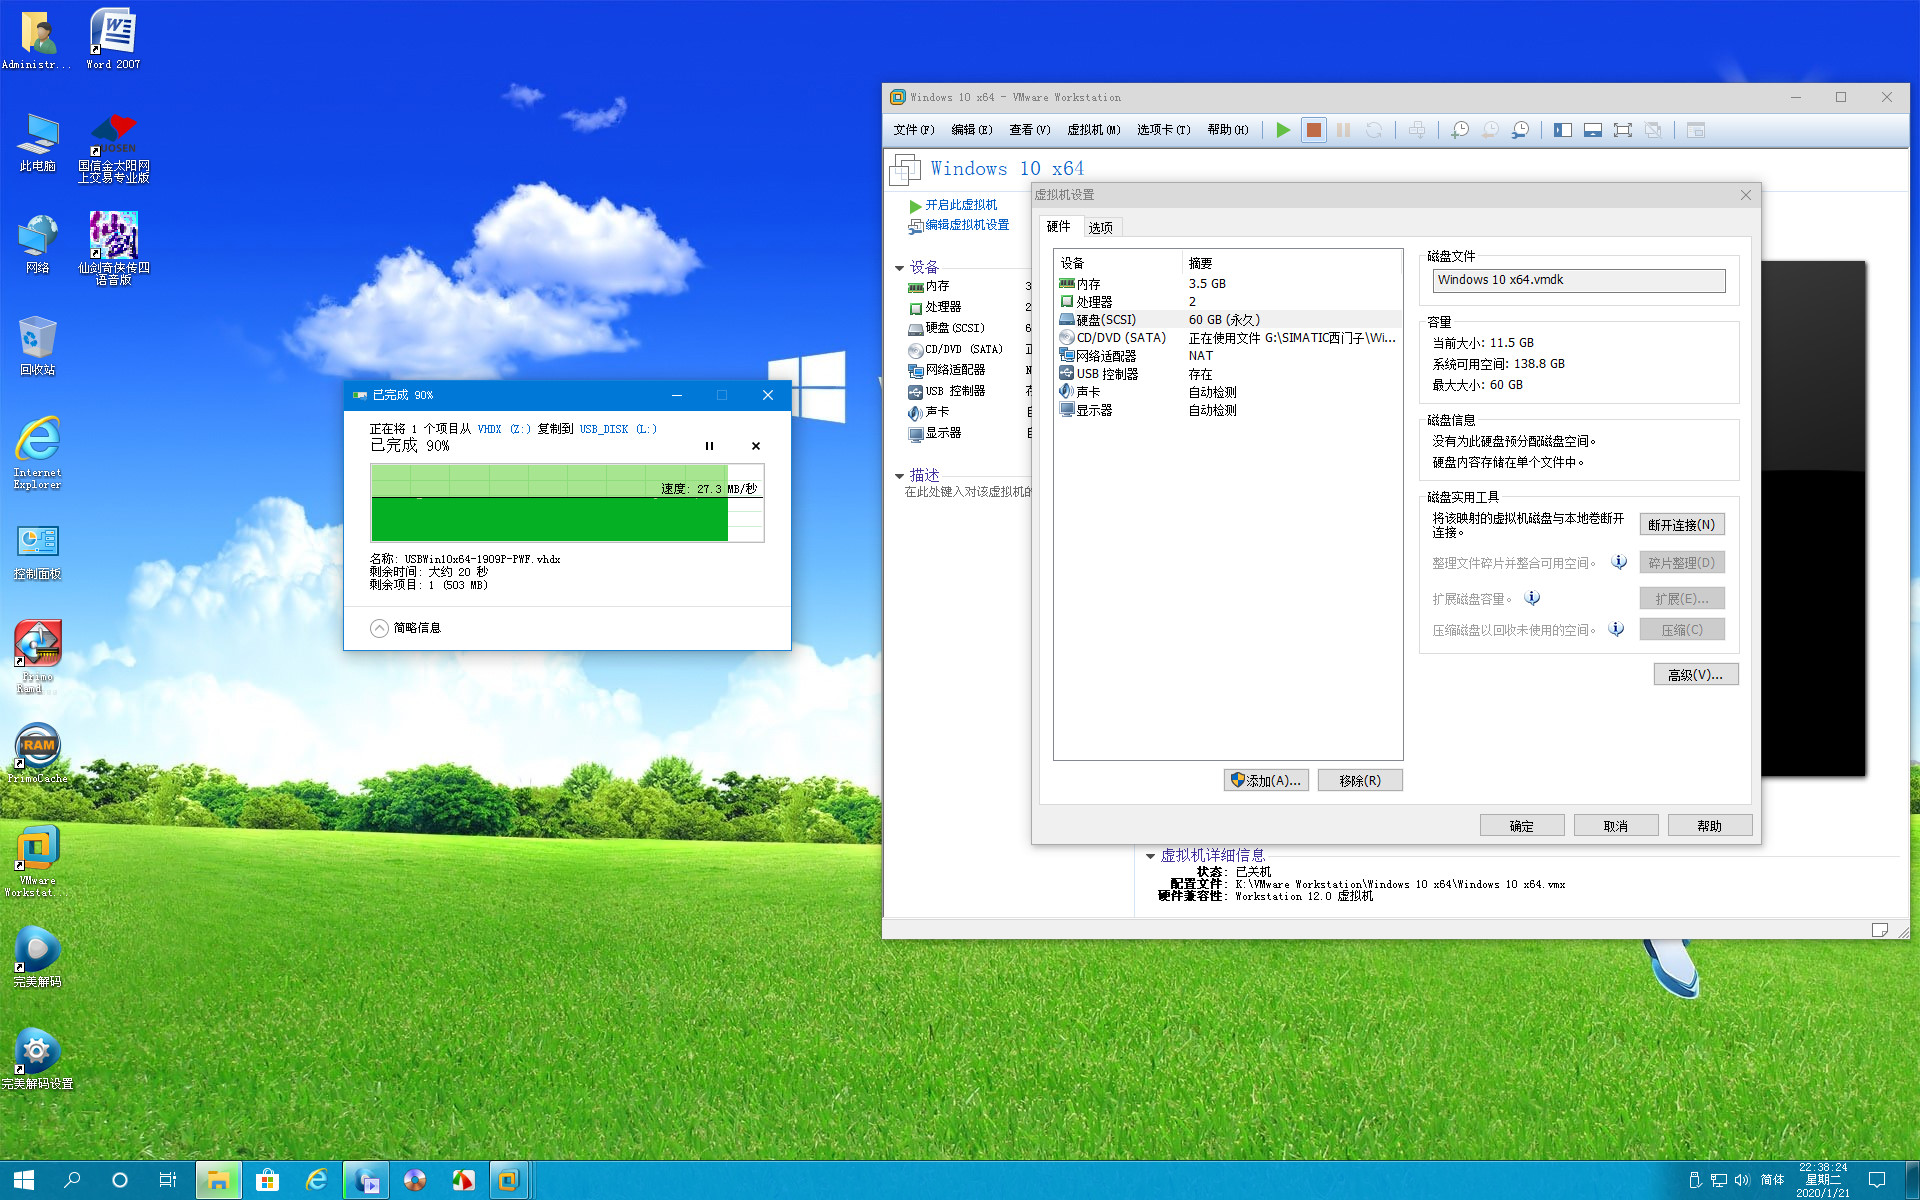1920x1200 pixels.
Task: Select the 回收站 recycle bin icon
Action: [x=38, y=346]
